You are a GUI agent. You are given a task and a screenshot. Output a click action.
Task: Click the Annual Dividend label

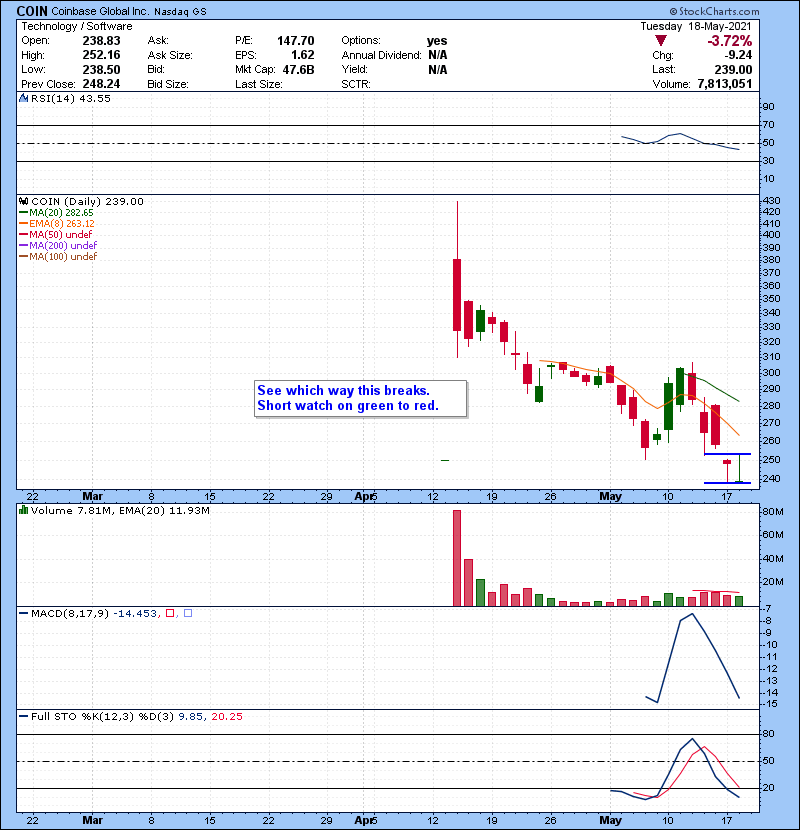tap(381, 55)
